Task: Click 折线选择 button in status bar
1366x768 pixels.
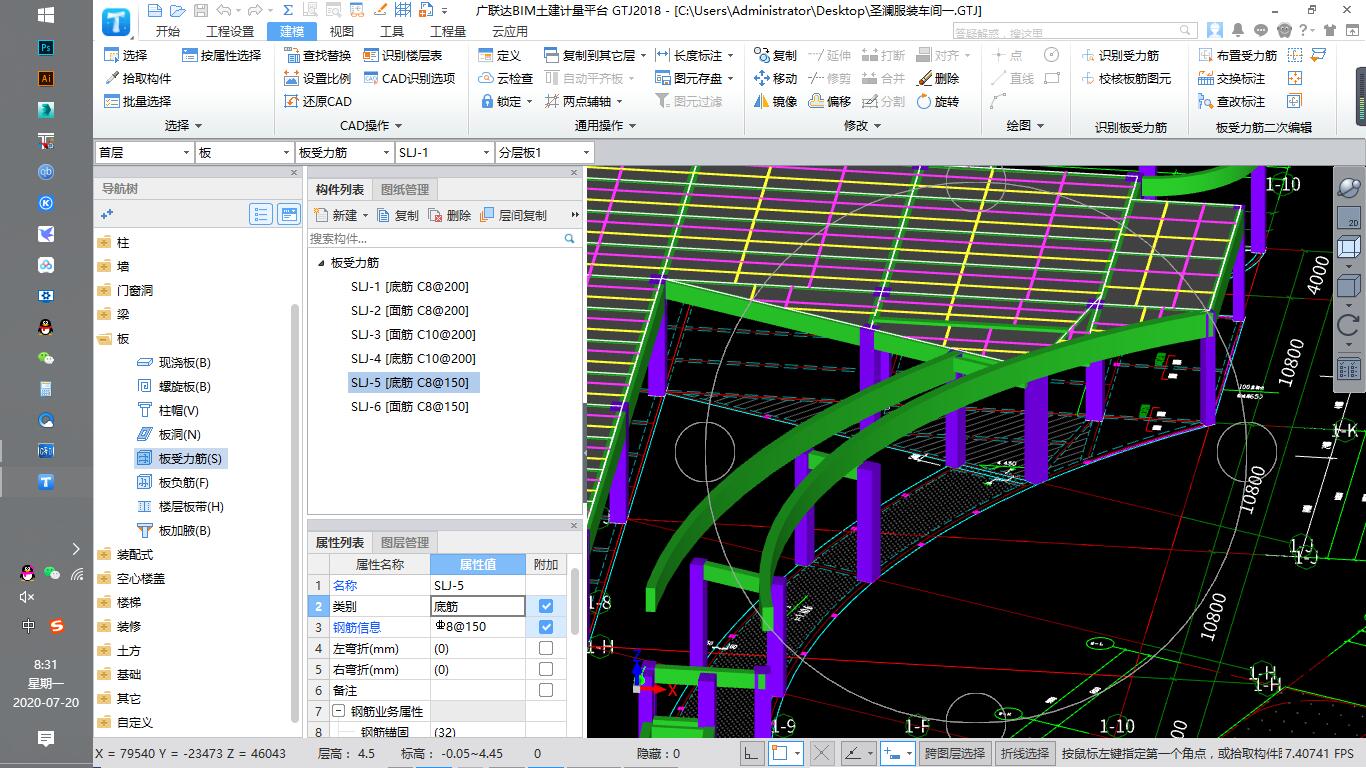Action: click(x=1025, y=753)
